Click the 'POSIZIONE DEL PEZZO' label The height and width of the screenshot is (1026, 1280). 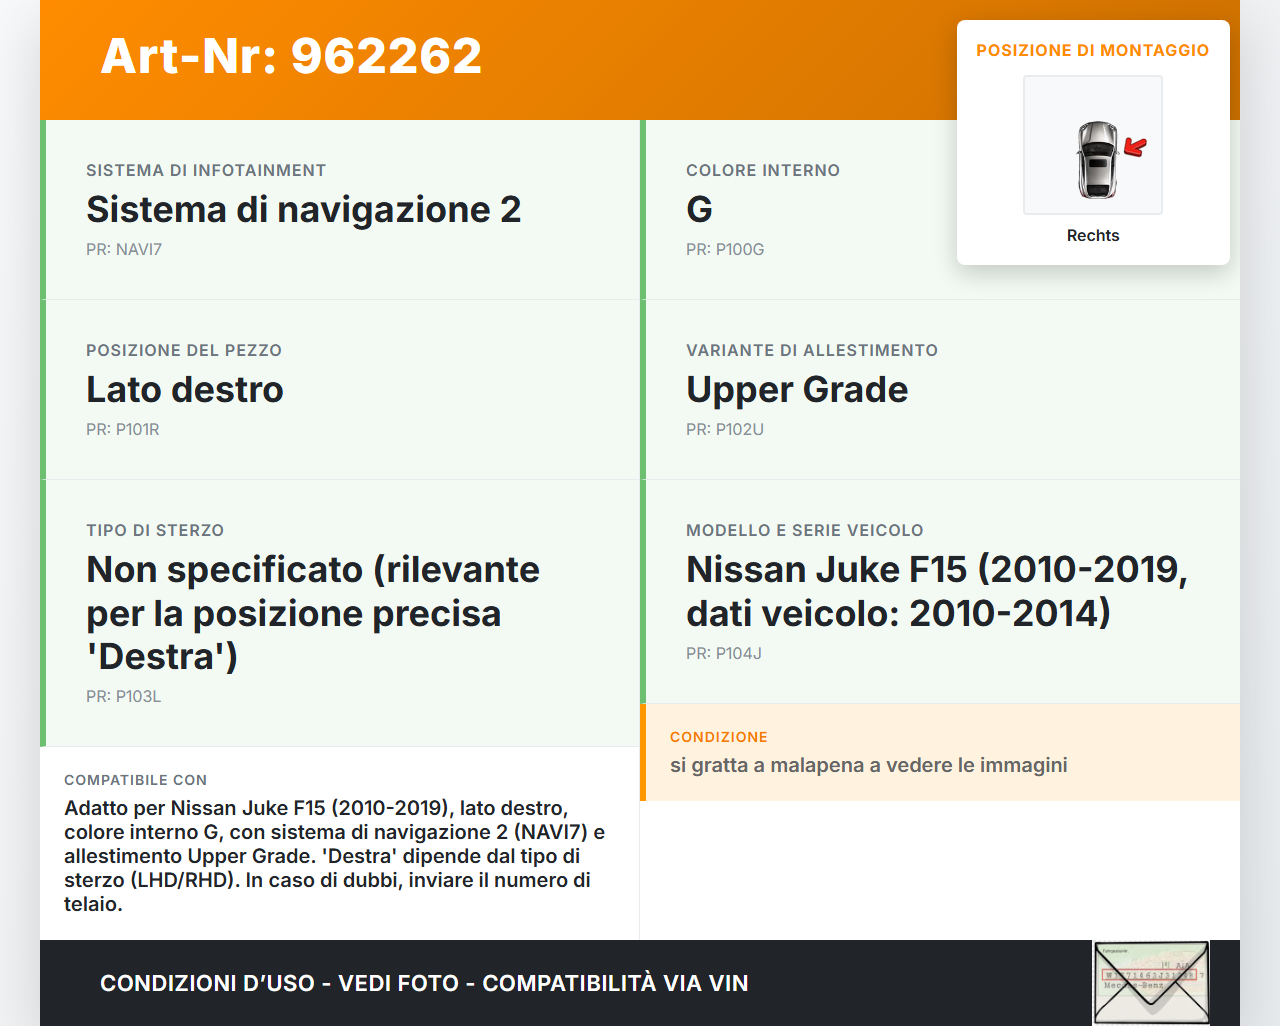click(x=184, y=351)
